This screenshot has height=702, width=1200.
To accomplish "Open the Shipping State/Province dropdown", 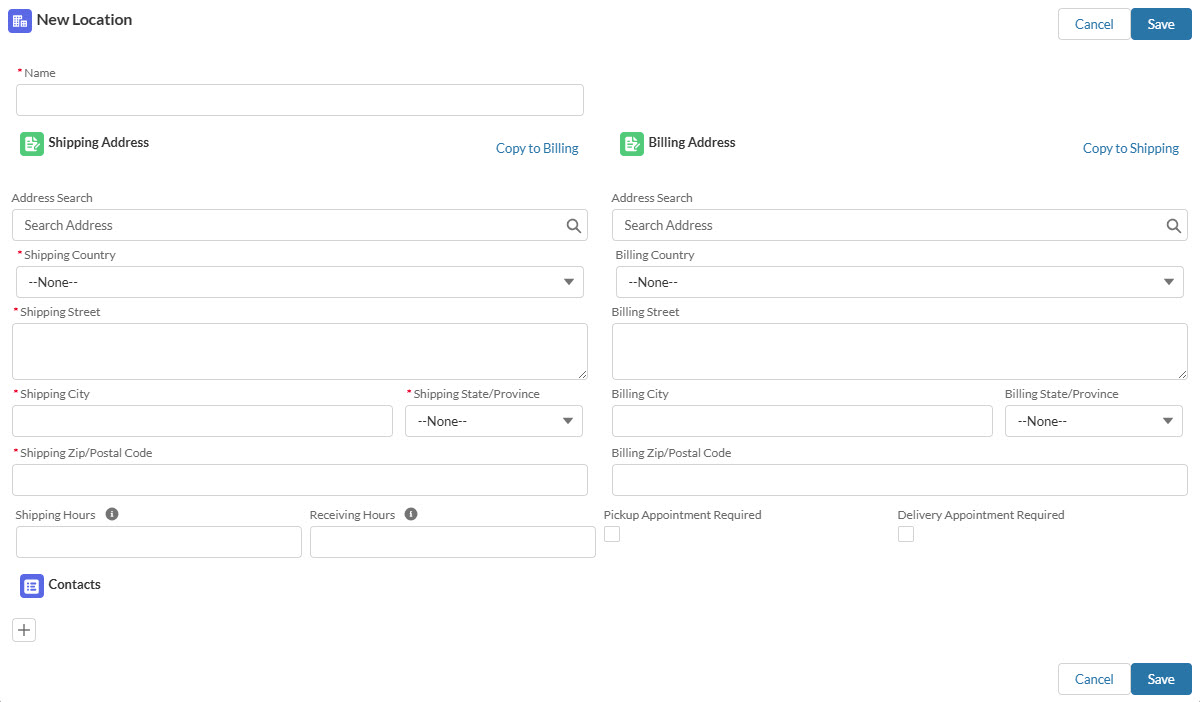I will [x=494, y=421].
